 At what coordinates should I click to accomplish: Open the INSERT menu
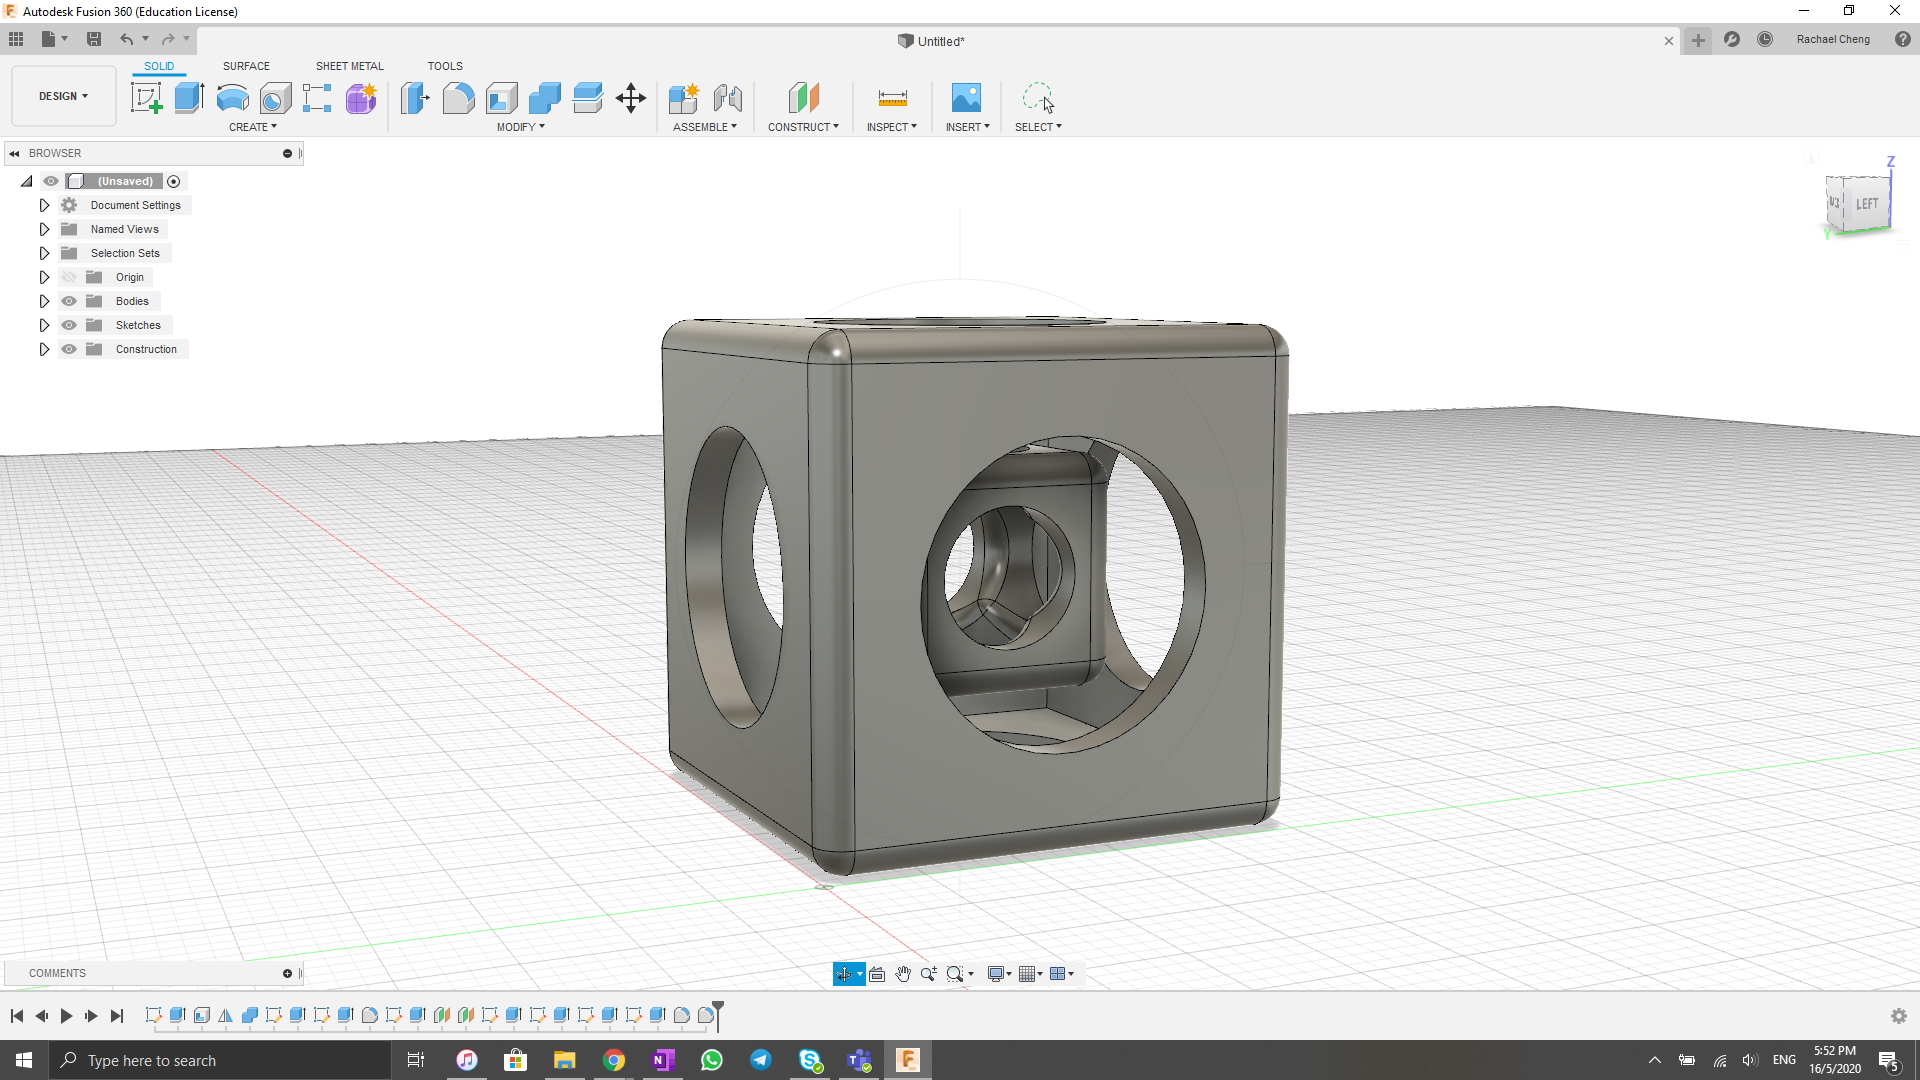pos(967,127)
